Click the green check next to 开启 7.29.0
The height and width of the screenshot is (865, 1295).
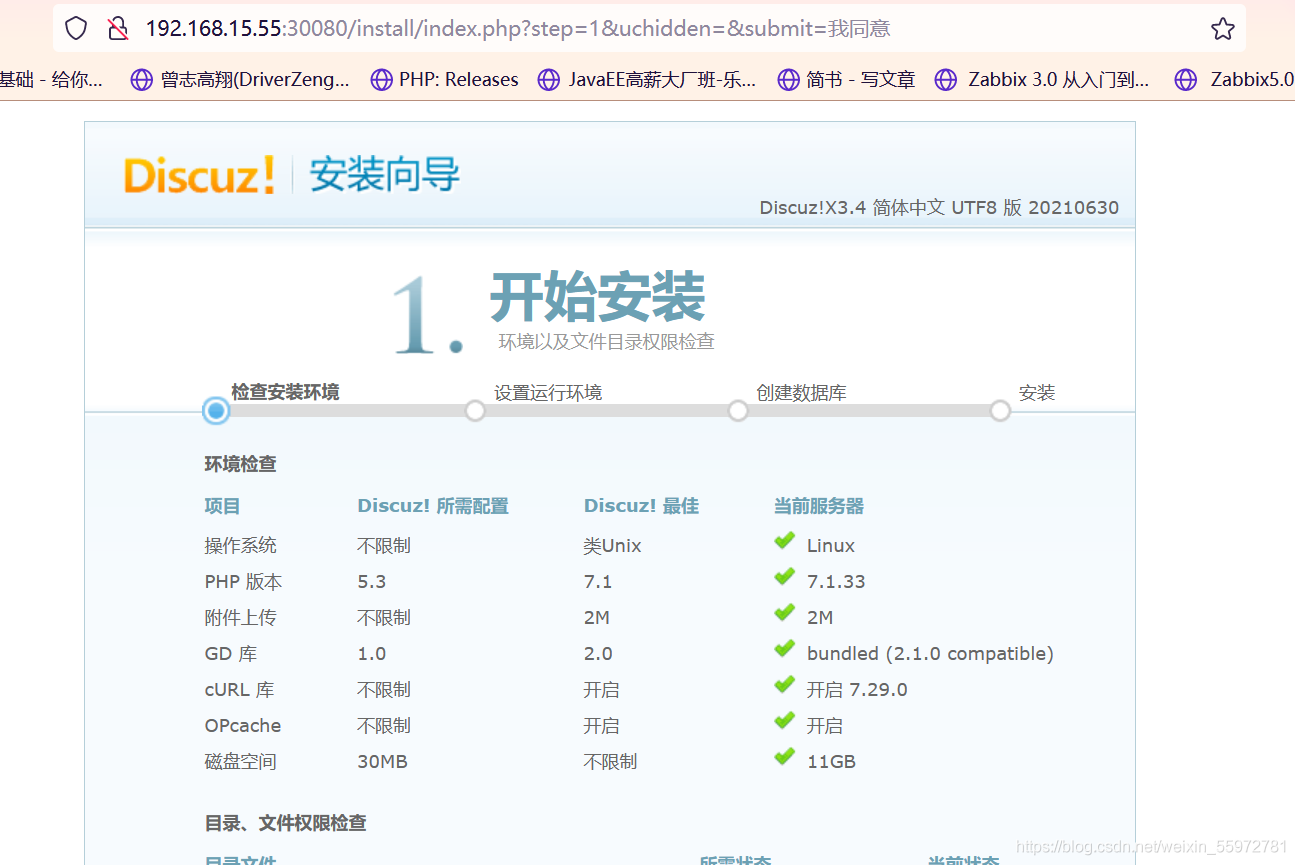coord(784,685)
